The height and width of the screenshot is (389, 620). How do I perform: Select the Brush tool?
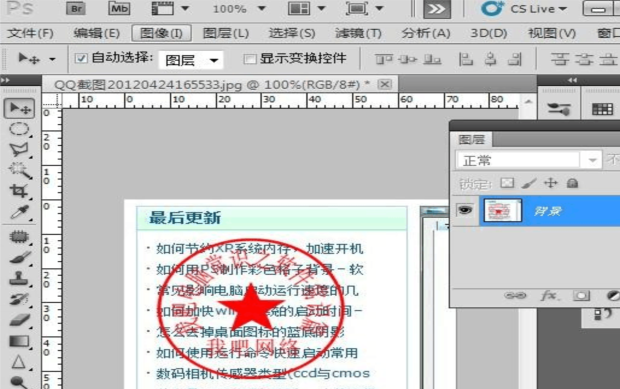click(x=20, y=257)
